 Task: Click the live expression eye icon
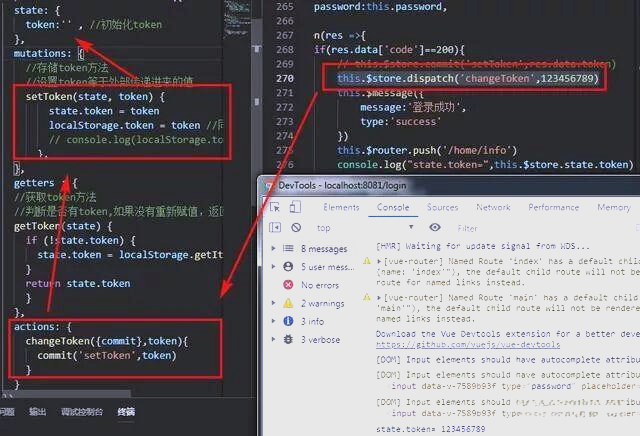pyautogui.click(x=435, y=227)
